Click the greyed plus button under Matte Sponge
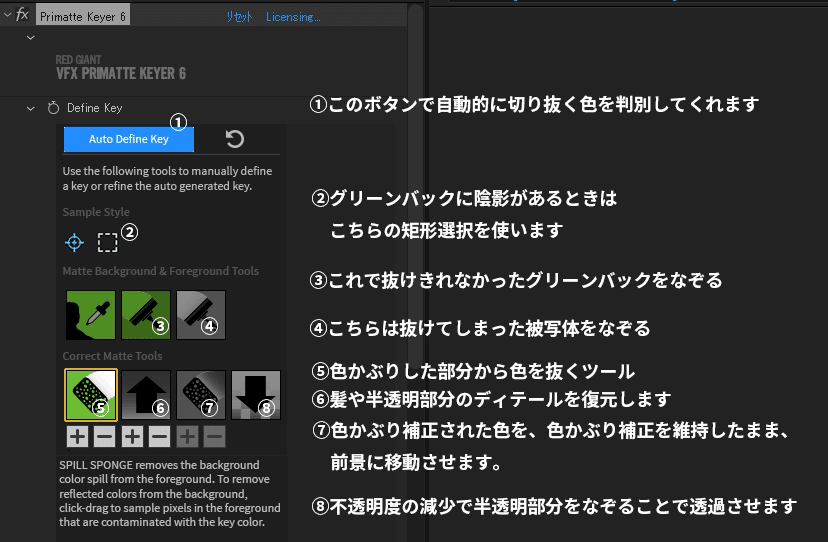 click(187, 437)
